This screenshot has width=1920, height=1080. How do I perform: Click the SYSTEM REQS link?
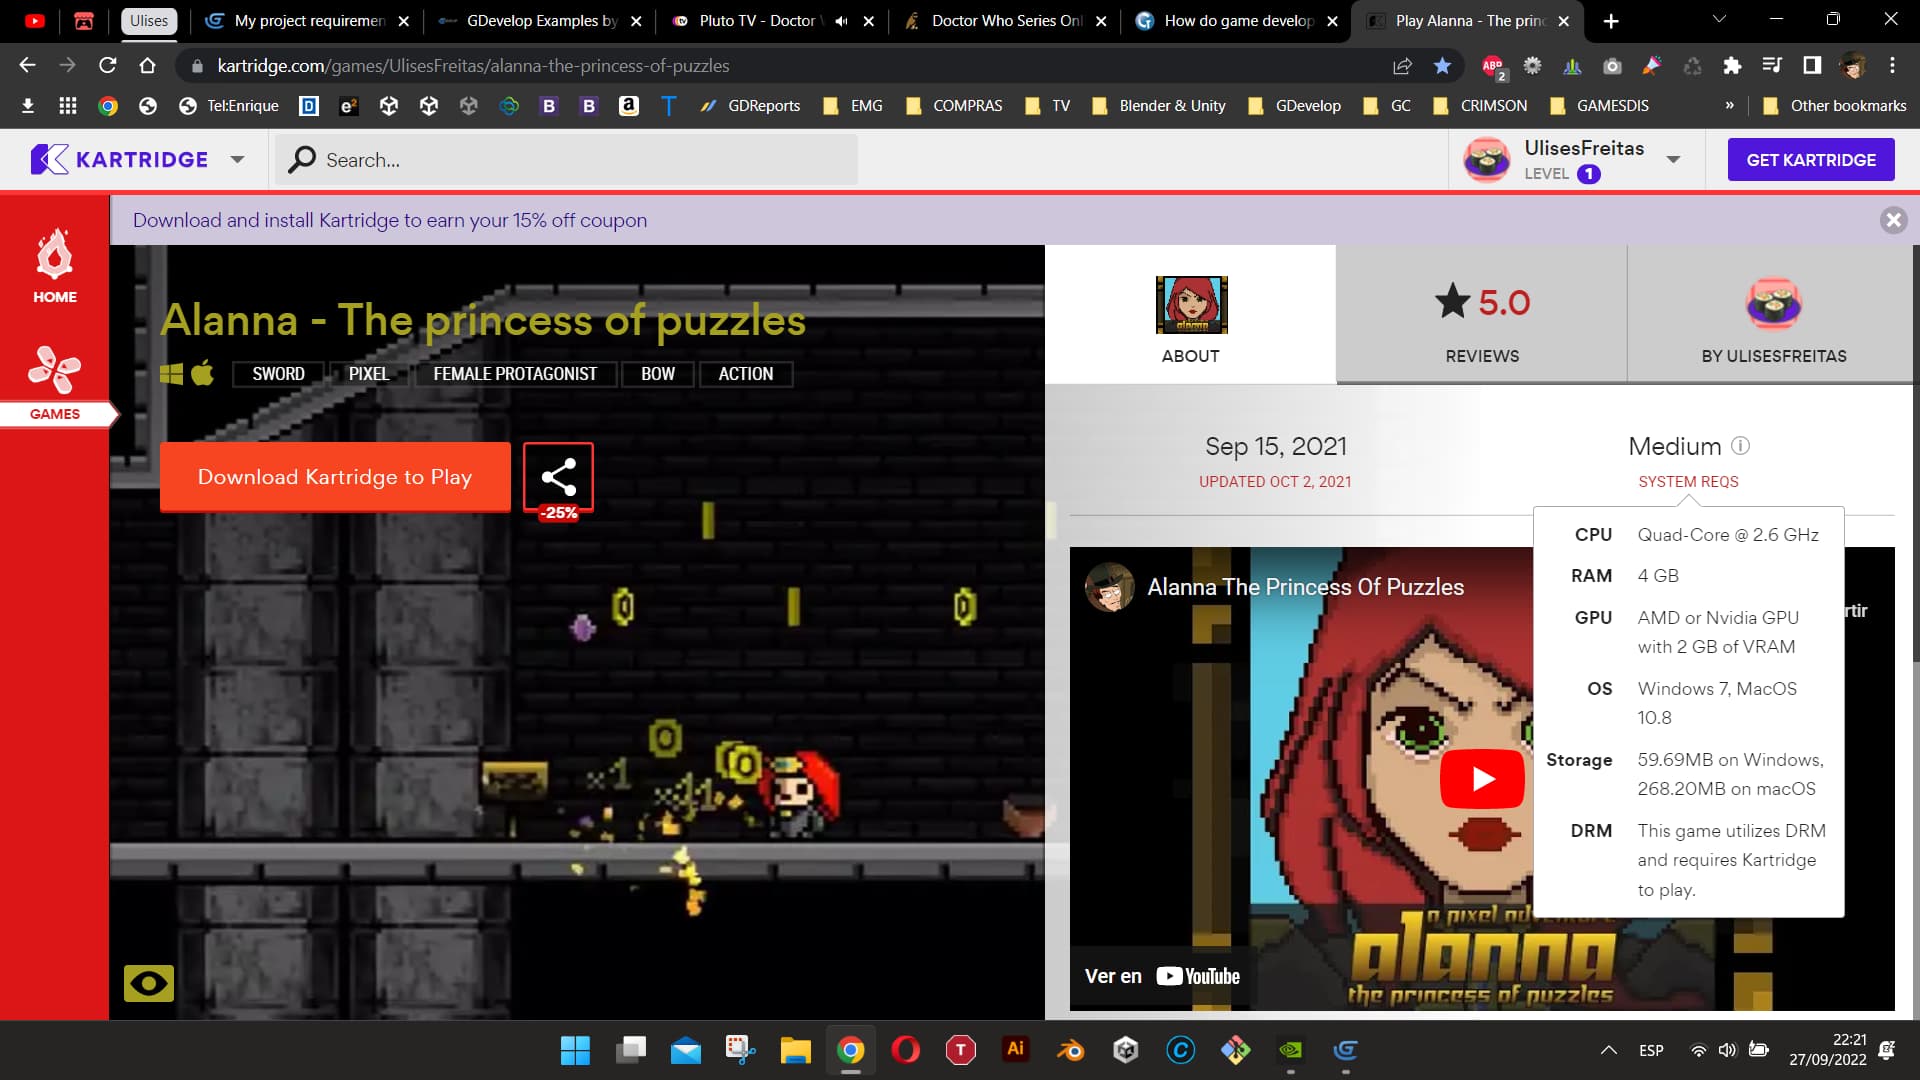click(x=1688, y=482)
